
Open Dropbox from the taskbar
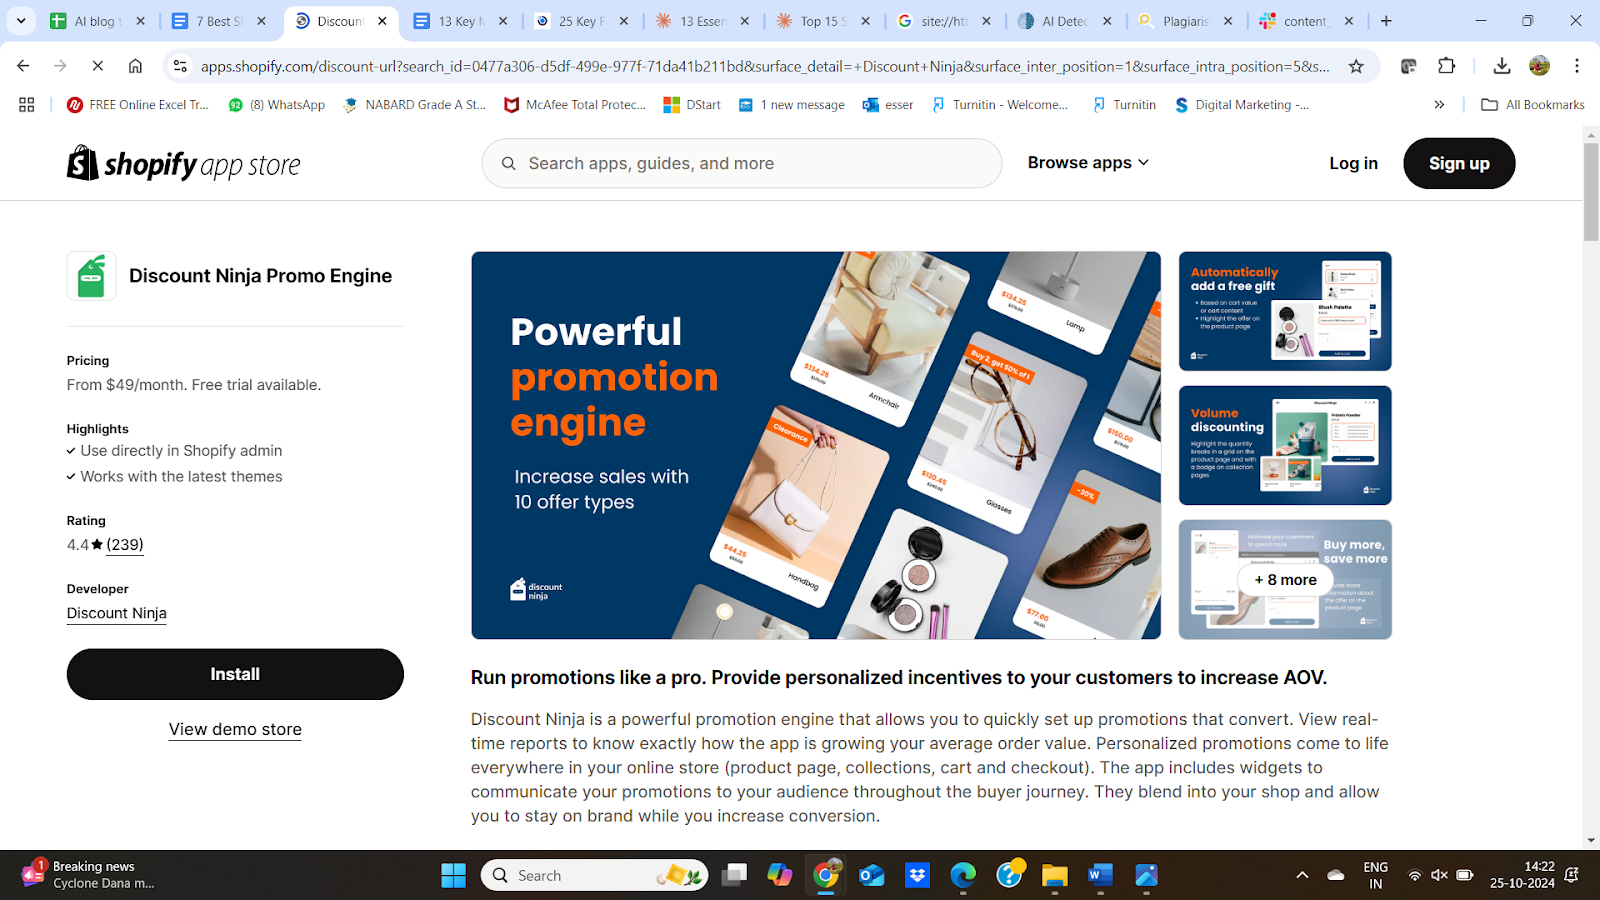click(917, 875)
